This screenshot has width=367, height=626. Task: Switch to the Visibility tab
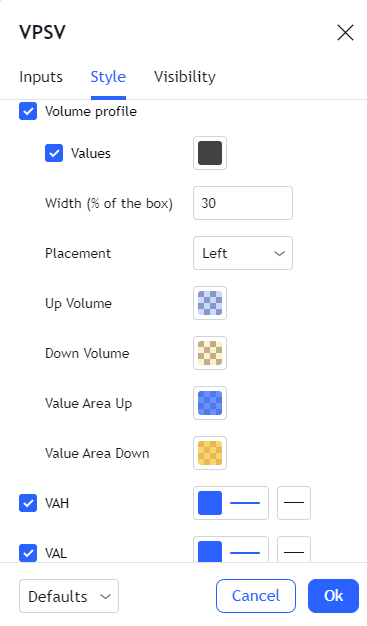(x=185, y=77)
